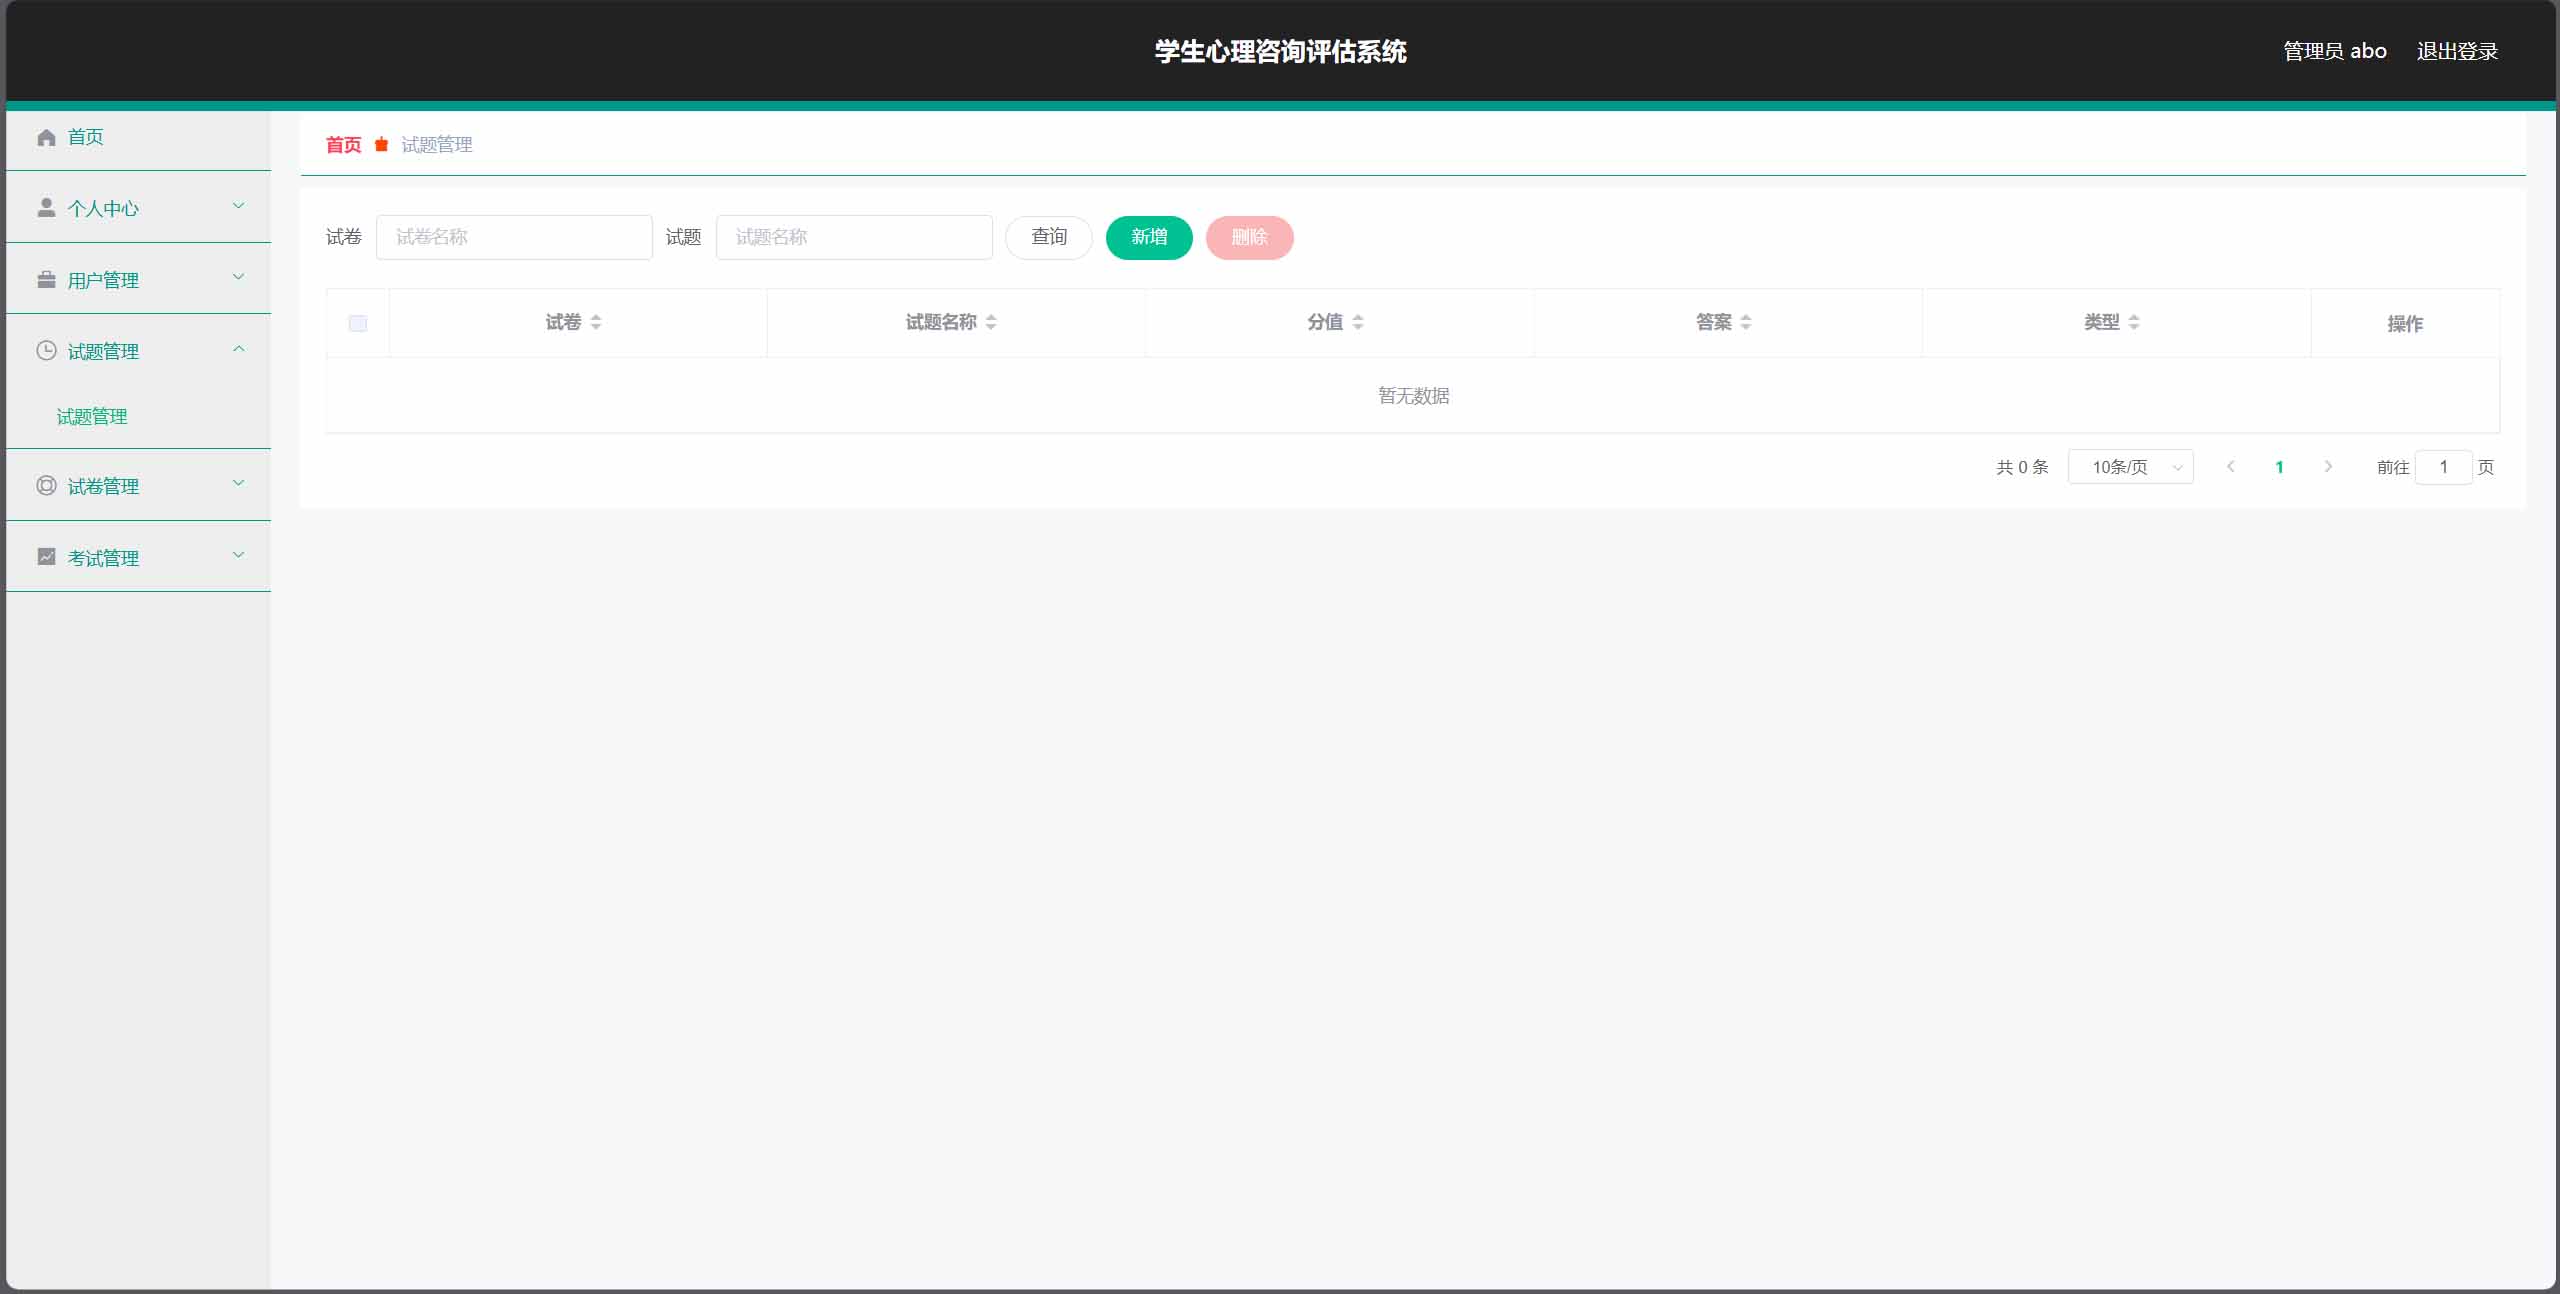
Task: Expand the 用户管理 menu chevron
Action: tap(238, 277)
